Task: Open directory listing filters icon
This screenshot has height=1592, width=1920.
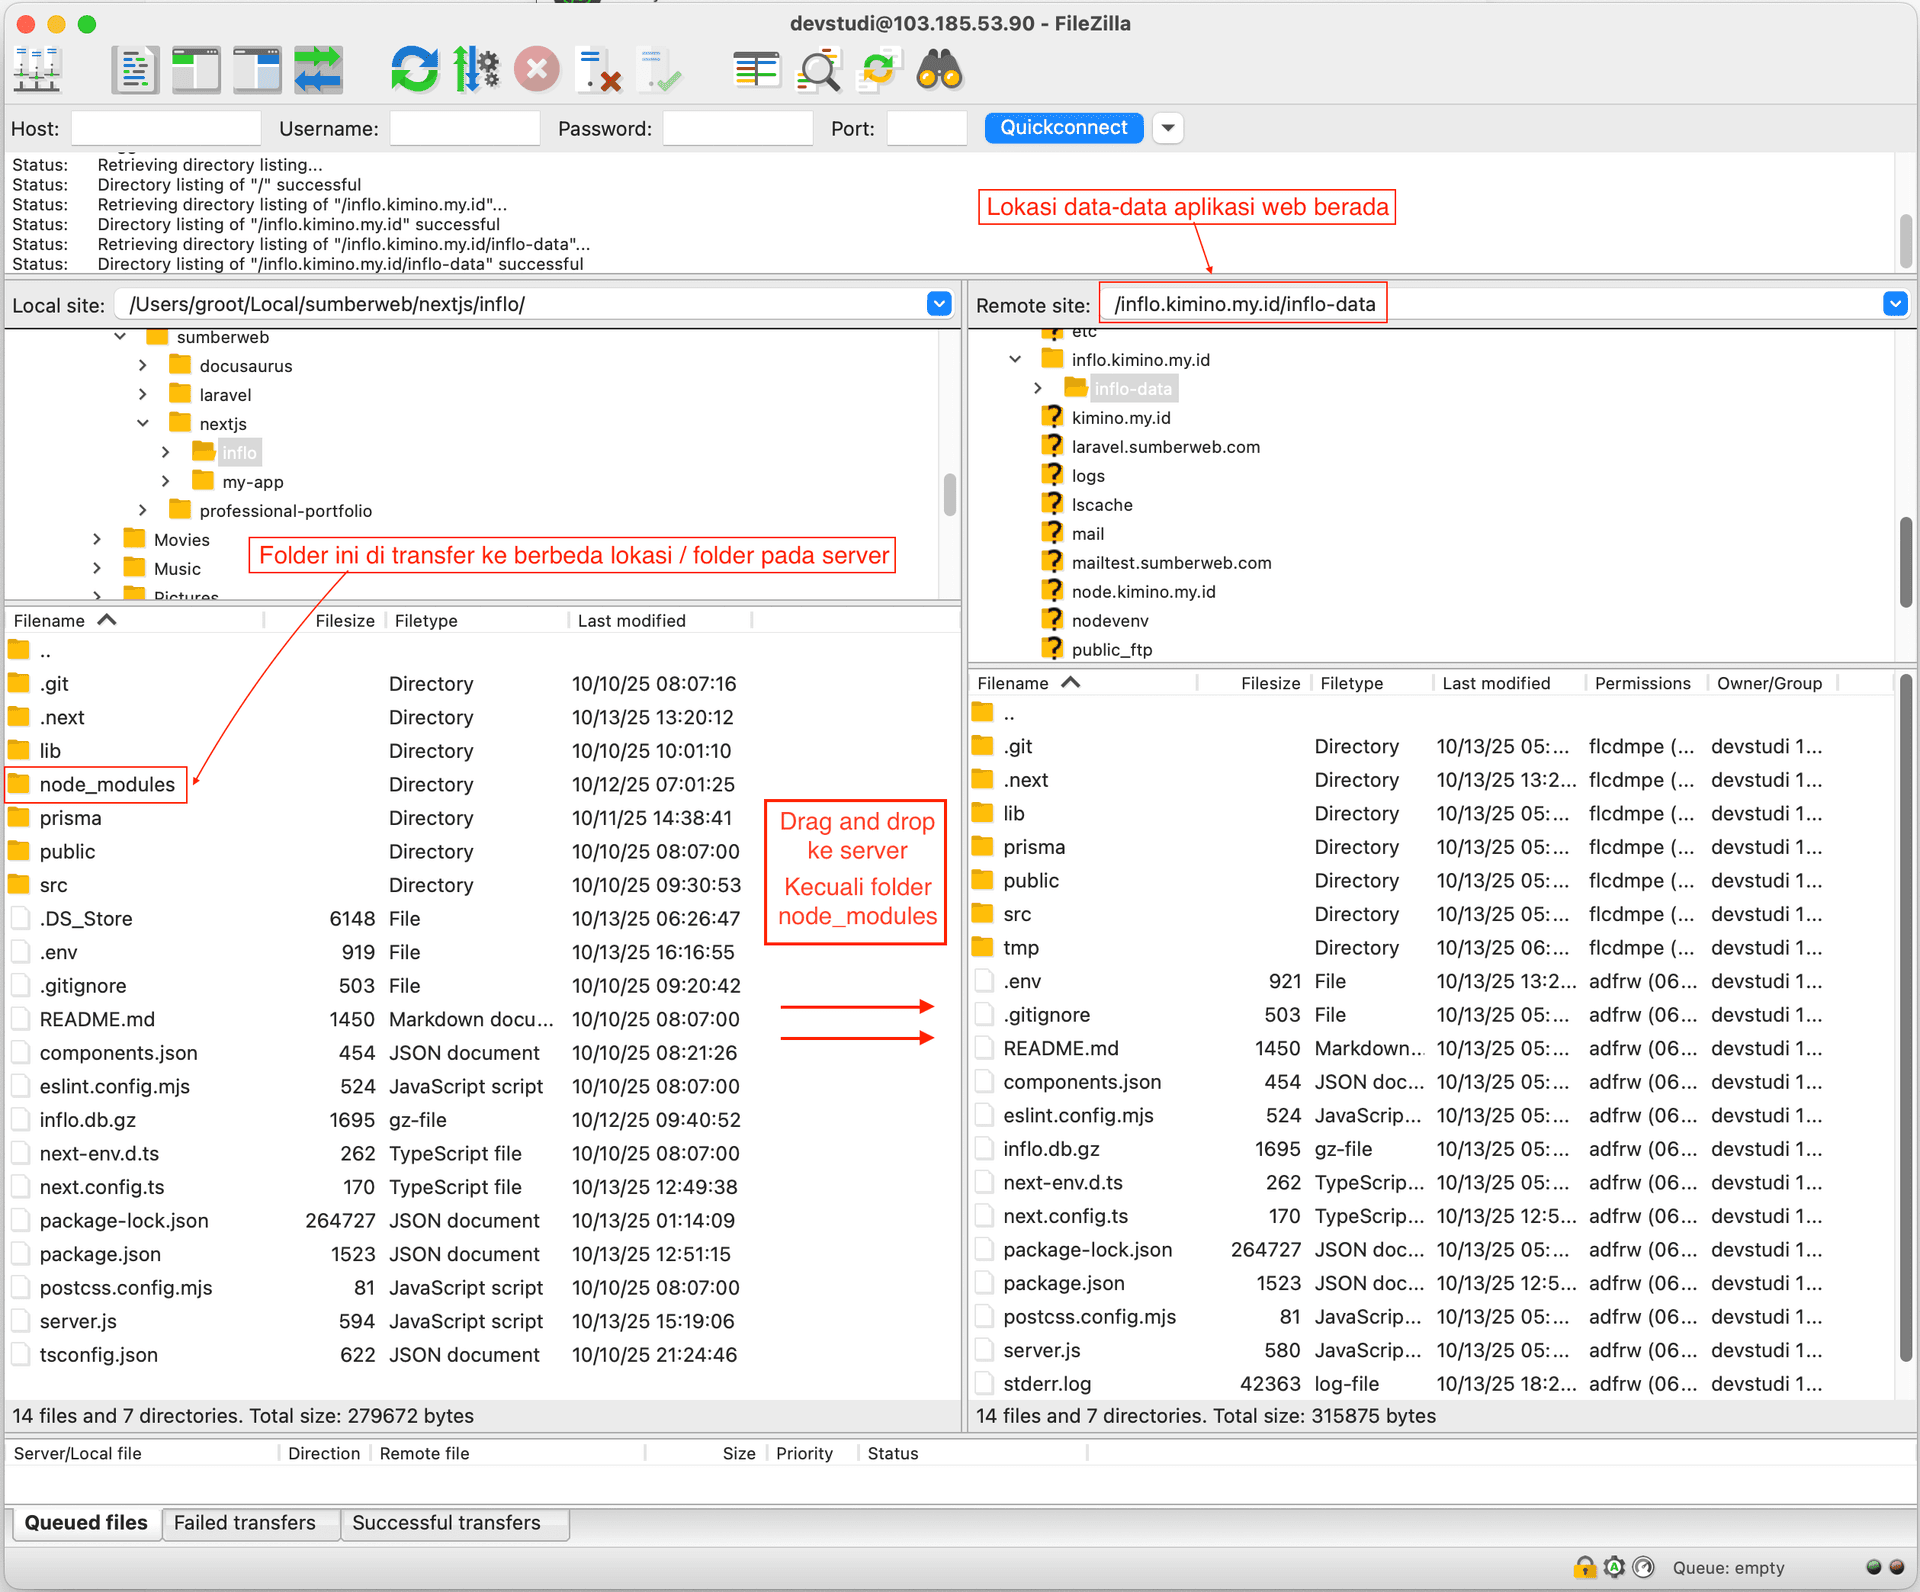Action: click(x=756, y=70)
